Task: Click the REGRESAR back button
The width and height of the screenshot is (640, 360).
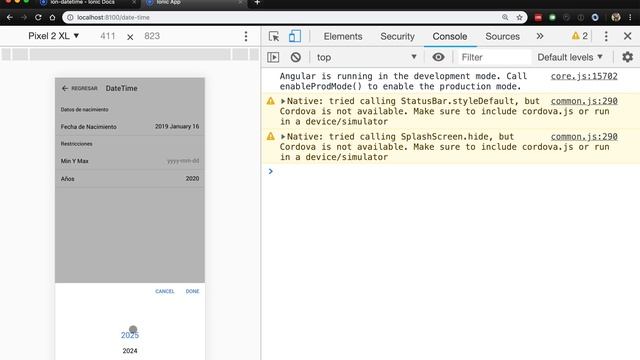Action: pos(80,88)
